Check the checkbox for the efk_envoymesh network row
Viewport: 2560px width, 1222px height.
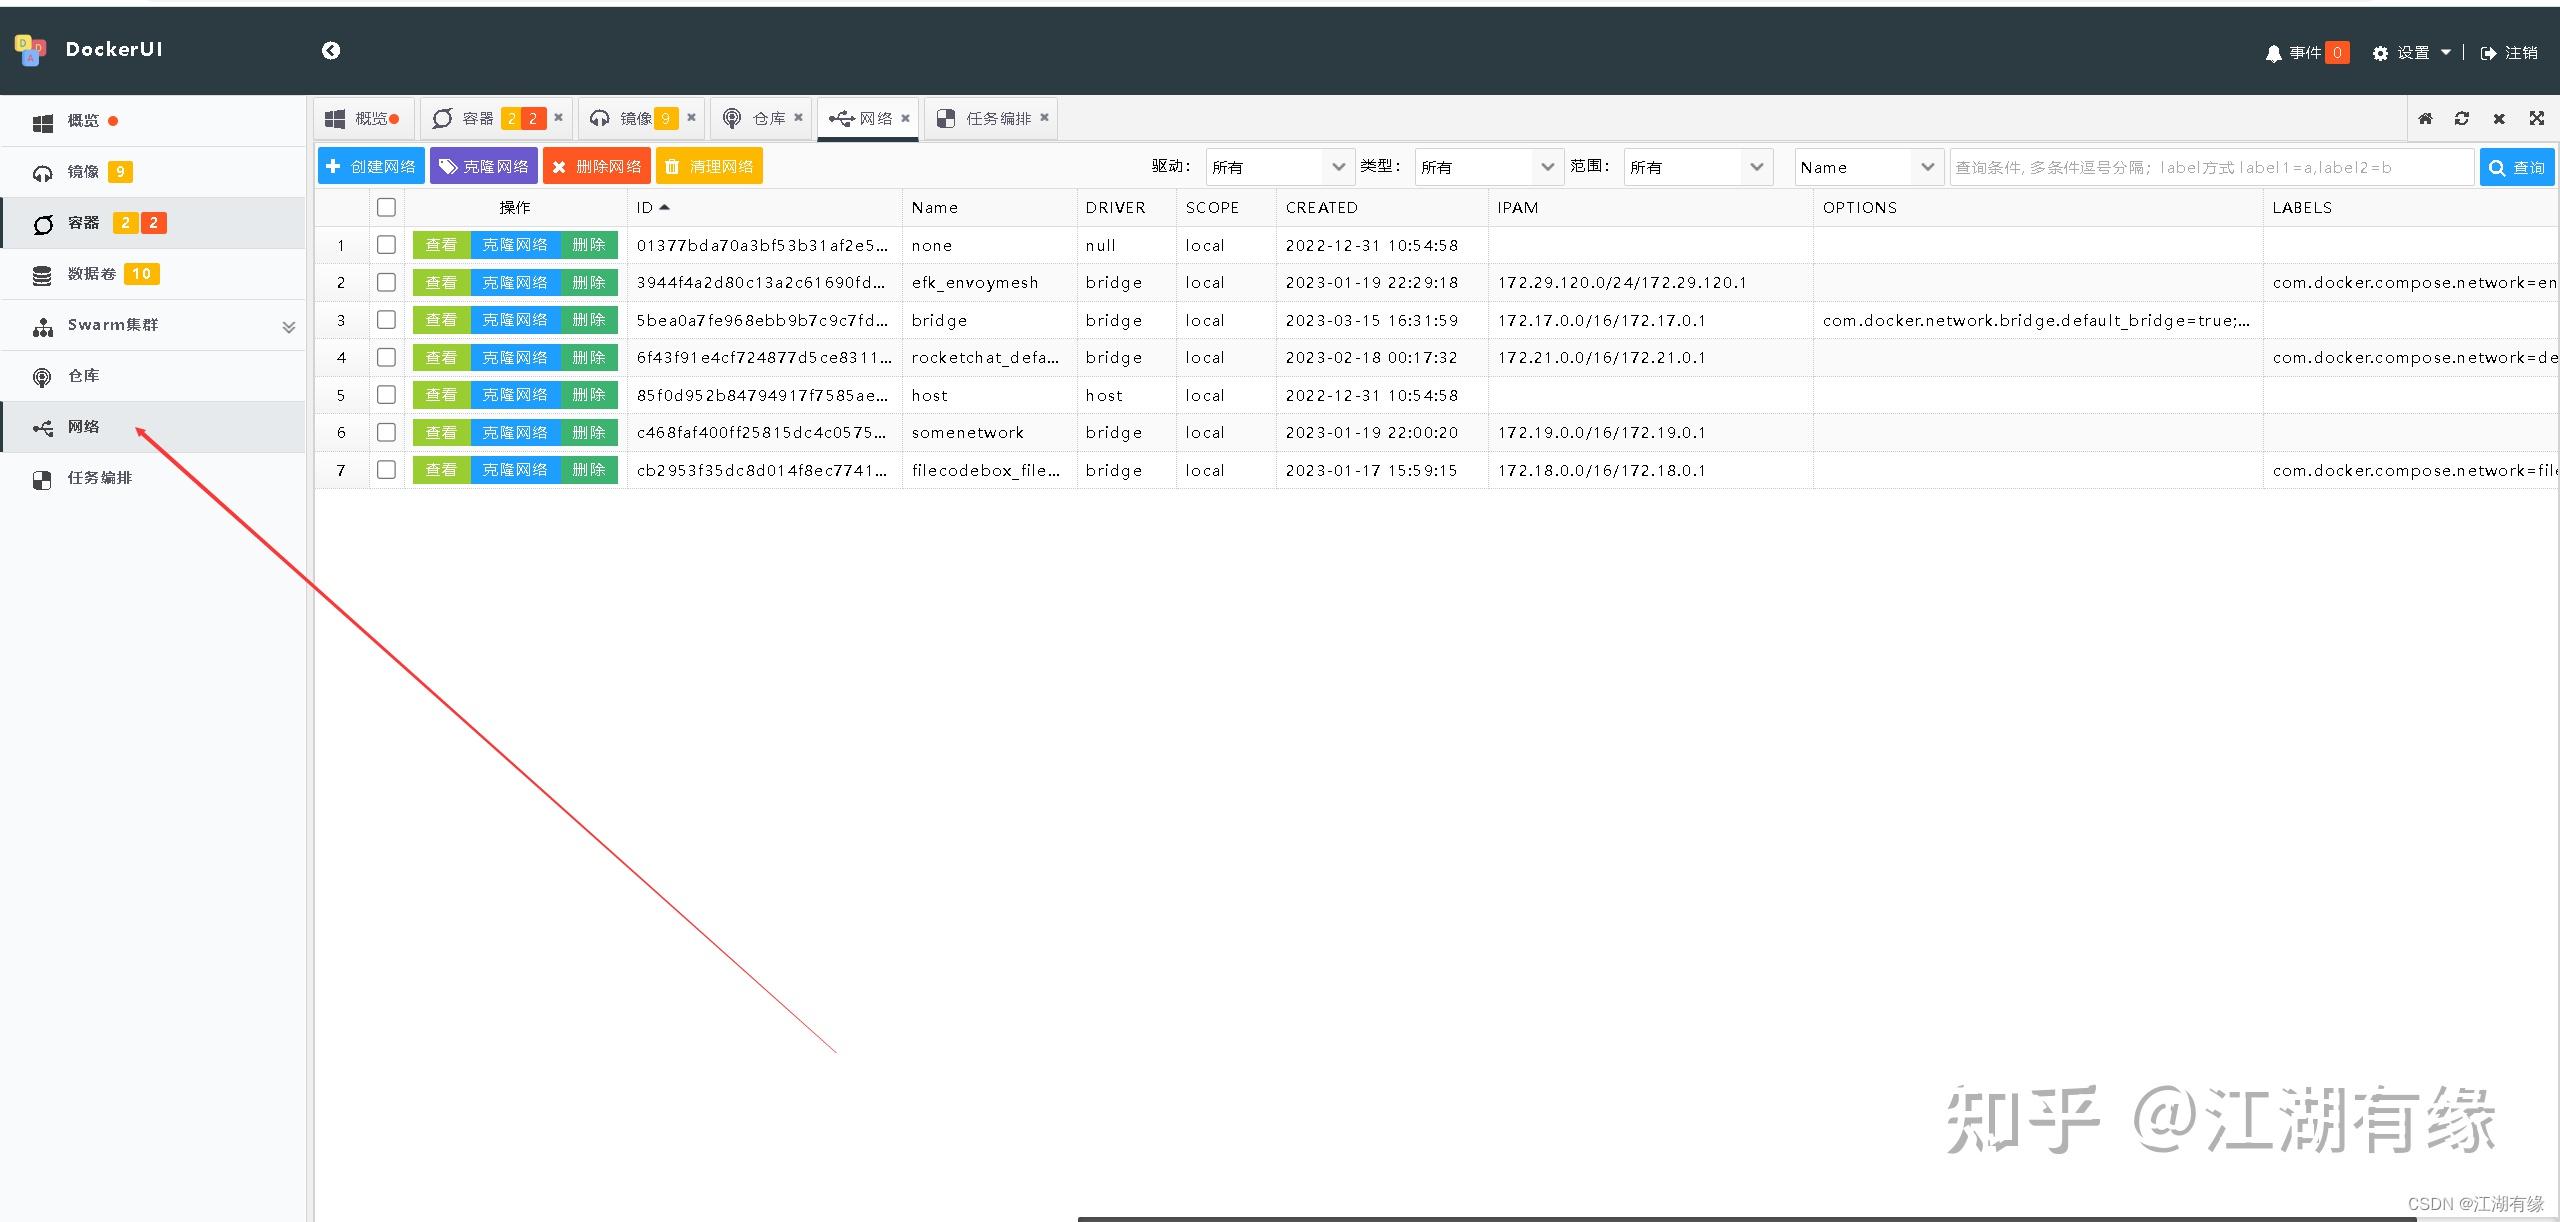(386, 282)
